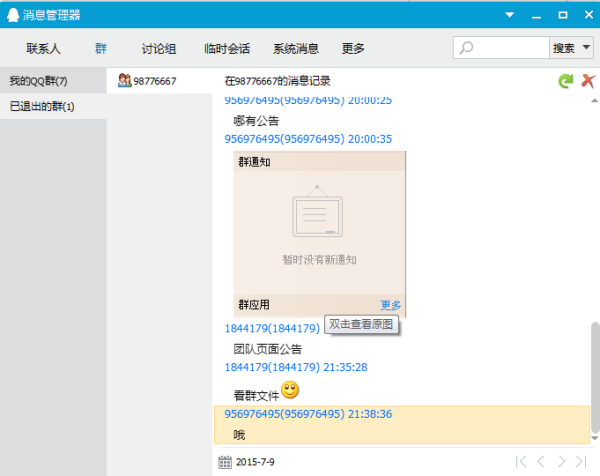
Task: Click sender 956976495 at 20:00:35
Action: [308, 139]
